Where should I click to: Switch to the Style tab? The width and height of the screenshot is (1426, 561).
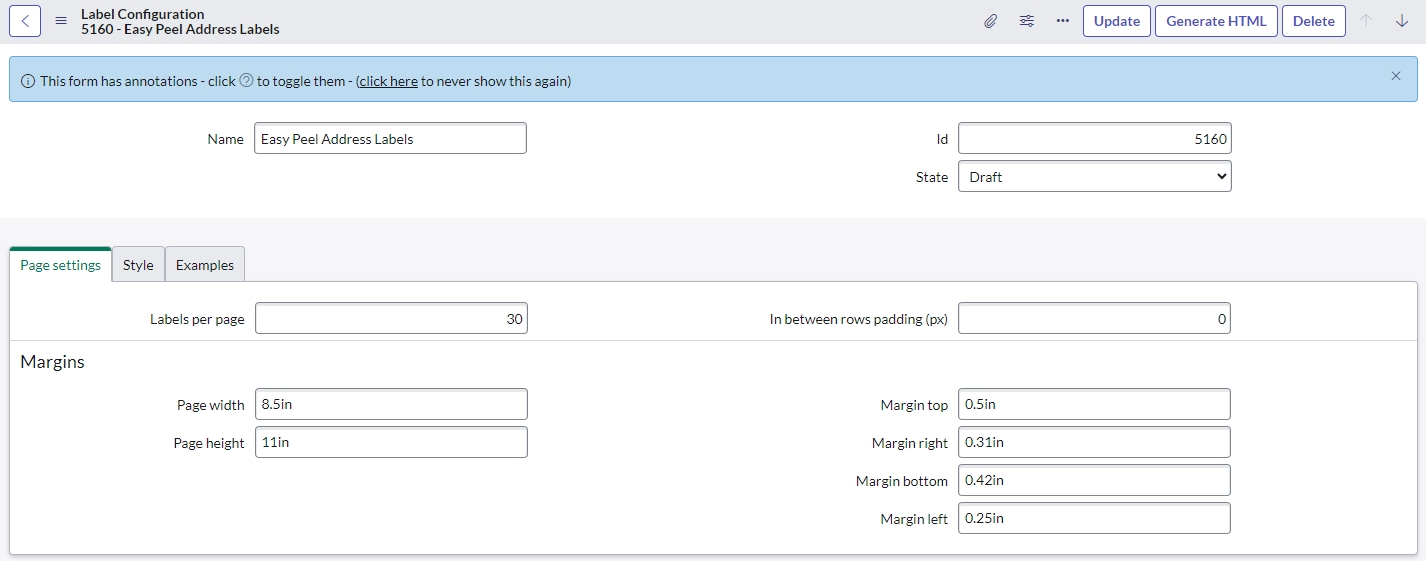tap(138, 265)
